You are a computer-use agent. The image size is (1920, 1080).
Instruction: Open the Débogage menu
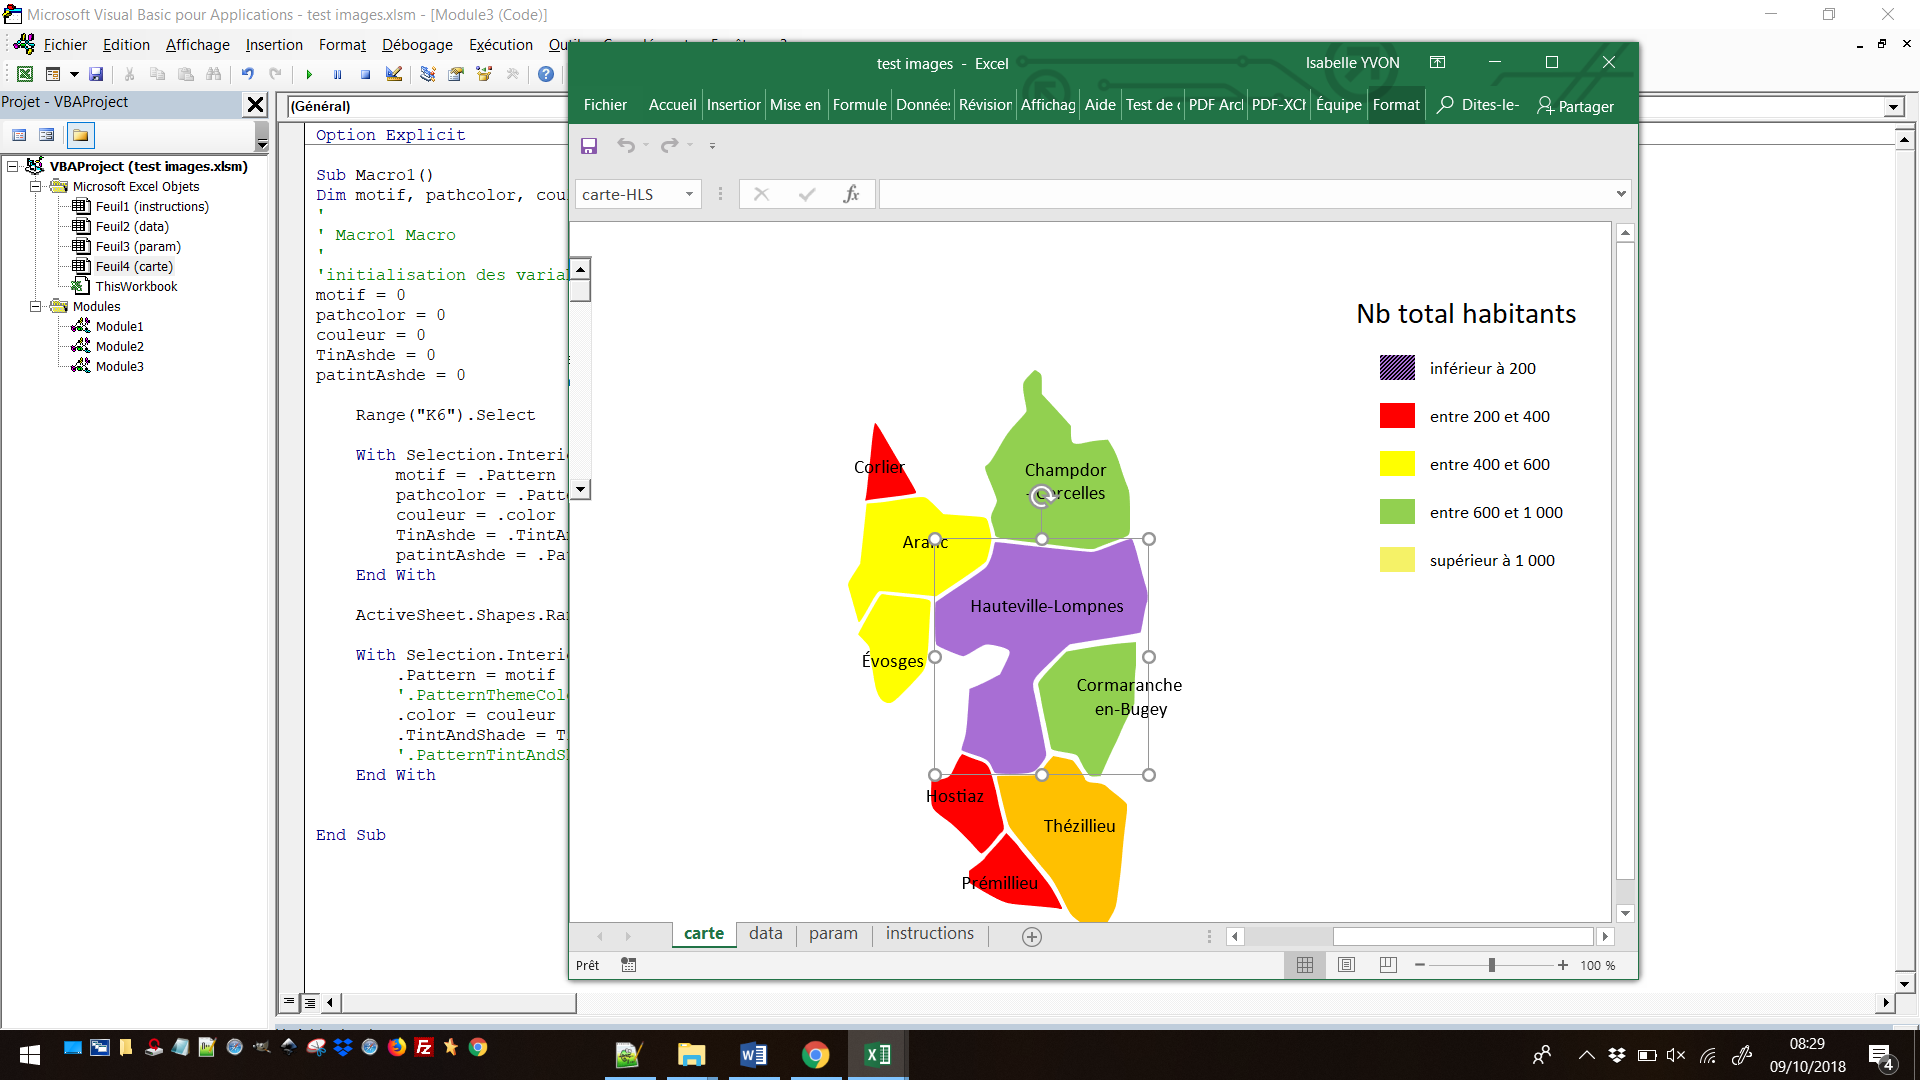point(417,44)
